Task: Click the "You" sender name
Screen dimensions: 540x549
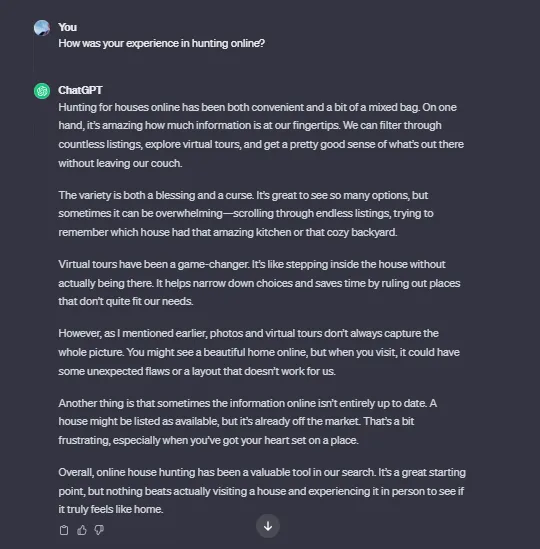Action: [68, 27]
